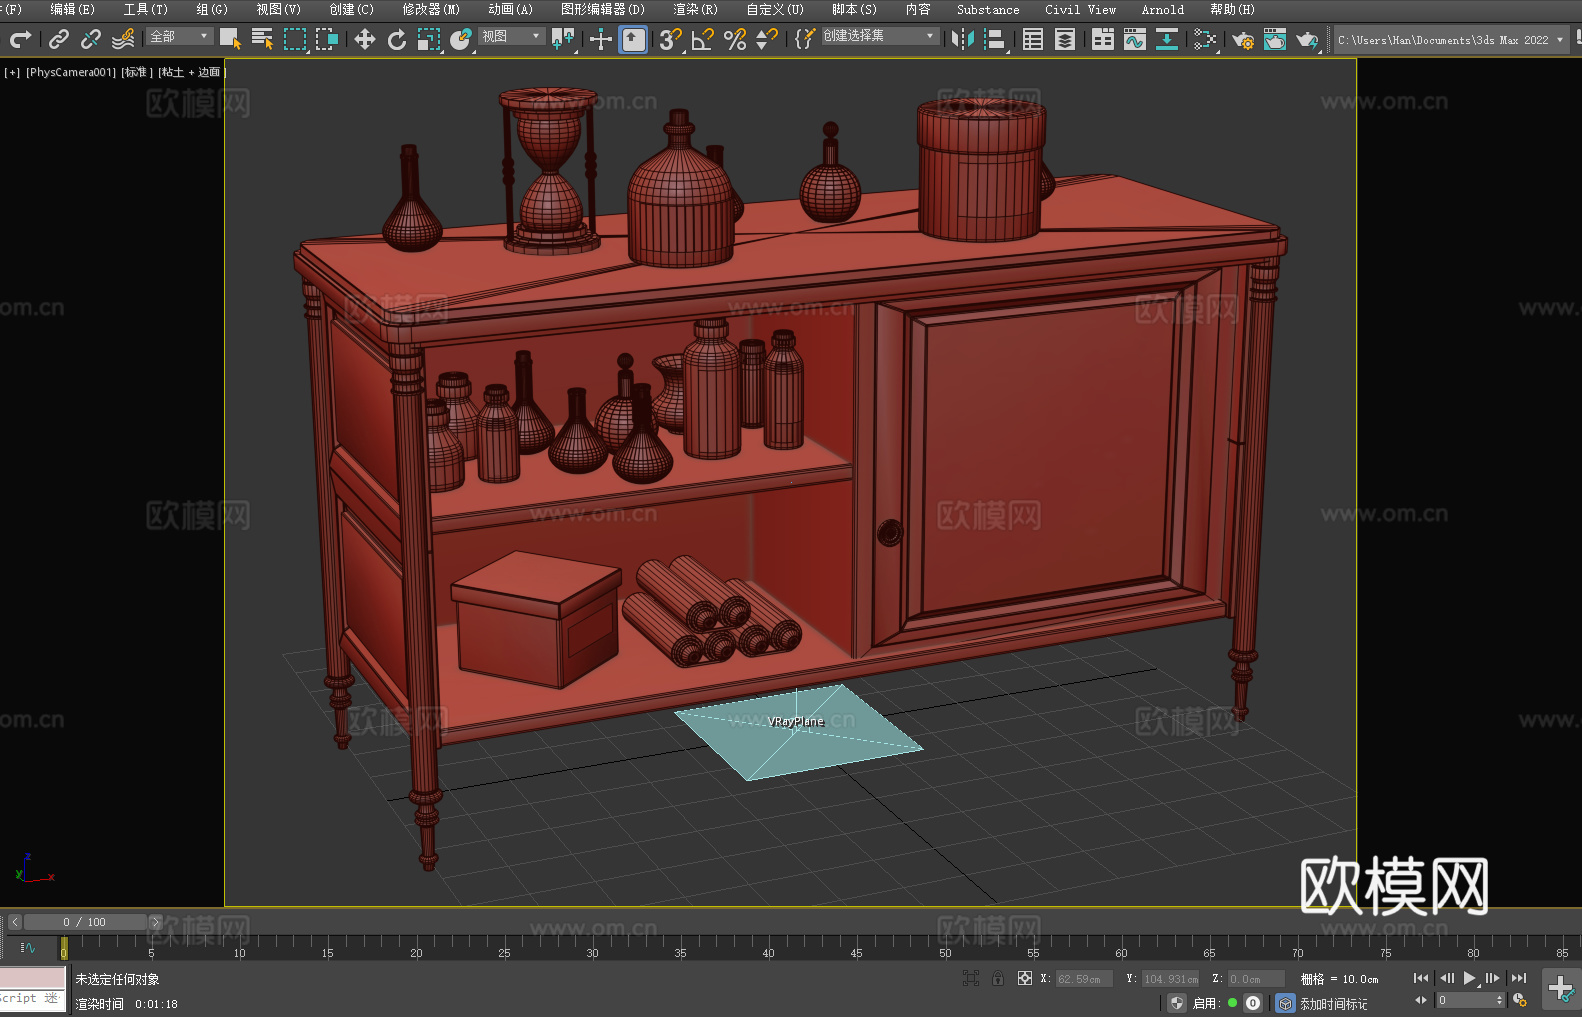Click the Isolate Selection icon
The width and height of the screenshot is (1582, 1017).
[971, 978]
